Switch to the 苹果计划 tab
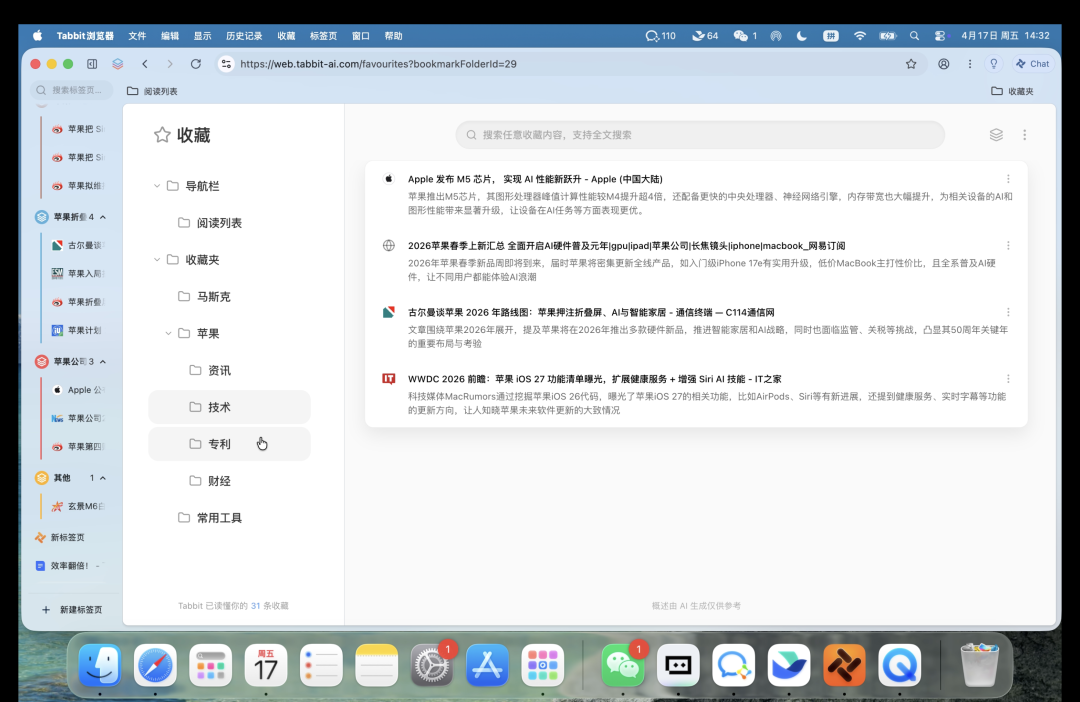This screenshot has width=1080, height=702. coord(78,331)
